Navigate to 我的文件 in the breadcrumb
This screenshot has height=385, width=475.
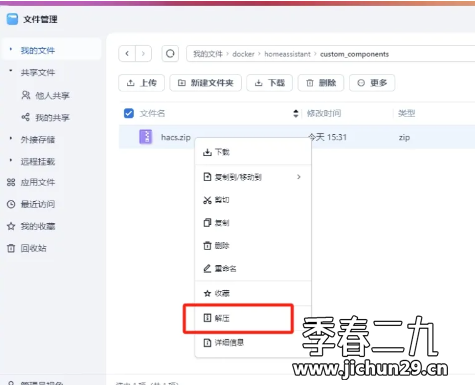208,54
